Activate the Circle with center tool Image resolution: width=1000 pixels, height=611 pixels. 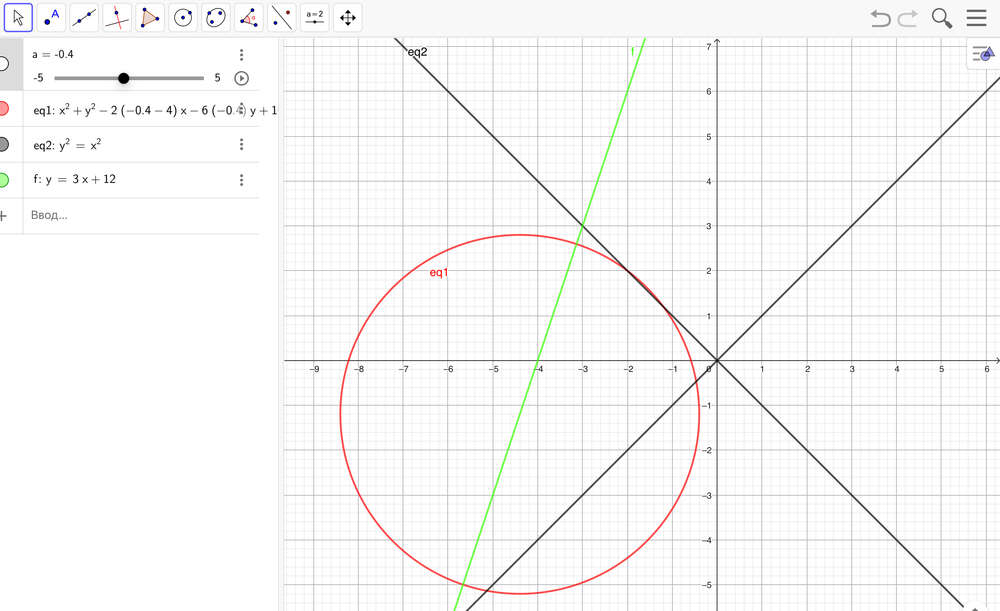pos(183,17)
